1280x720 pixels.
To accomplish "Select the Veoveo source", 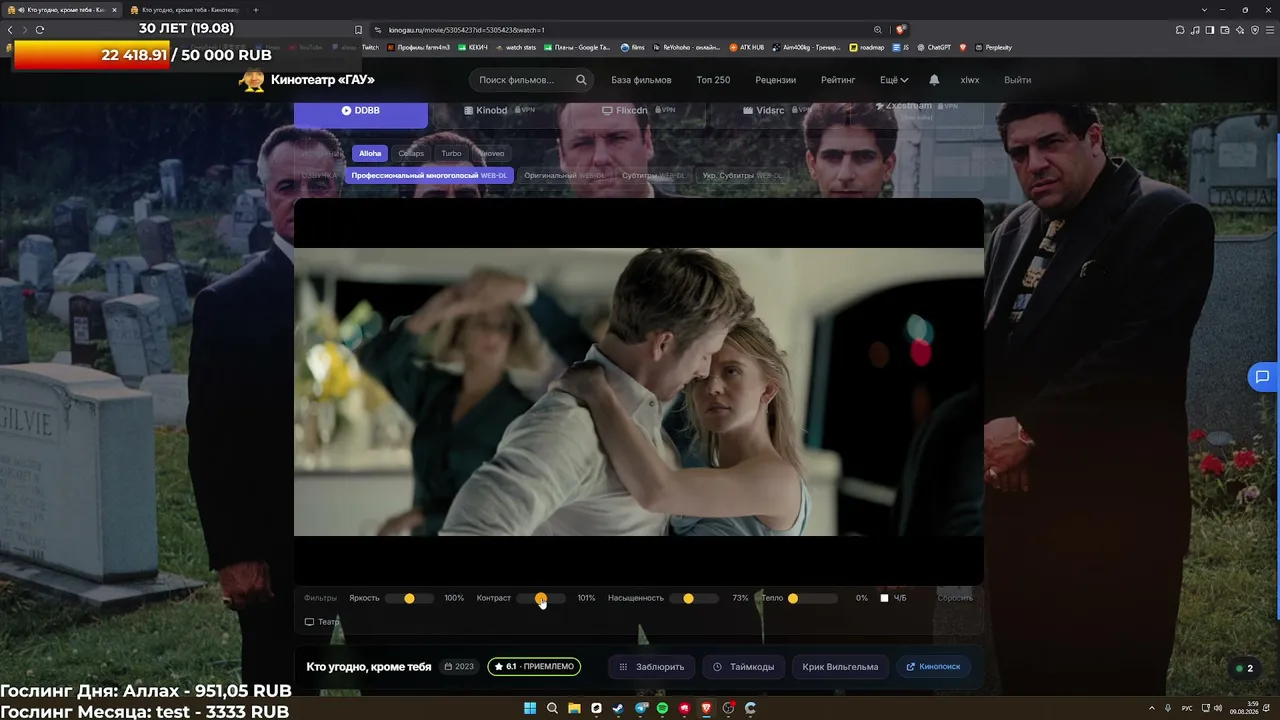I will 491,153.
